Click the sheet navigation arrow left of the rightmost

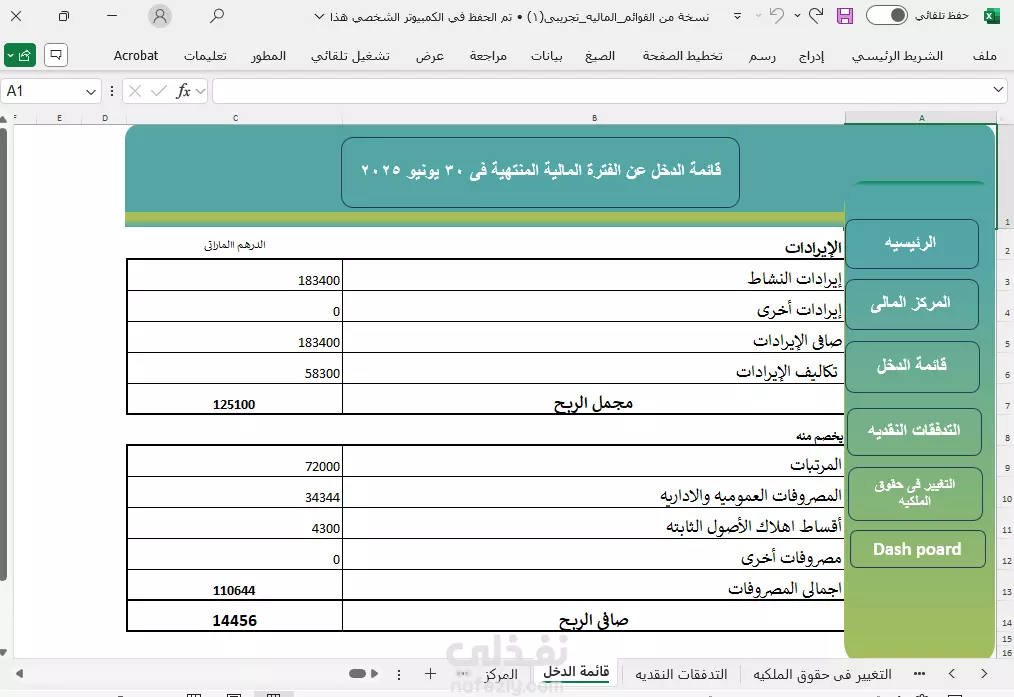click(x=952, y=674)
